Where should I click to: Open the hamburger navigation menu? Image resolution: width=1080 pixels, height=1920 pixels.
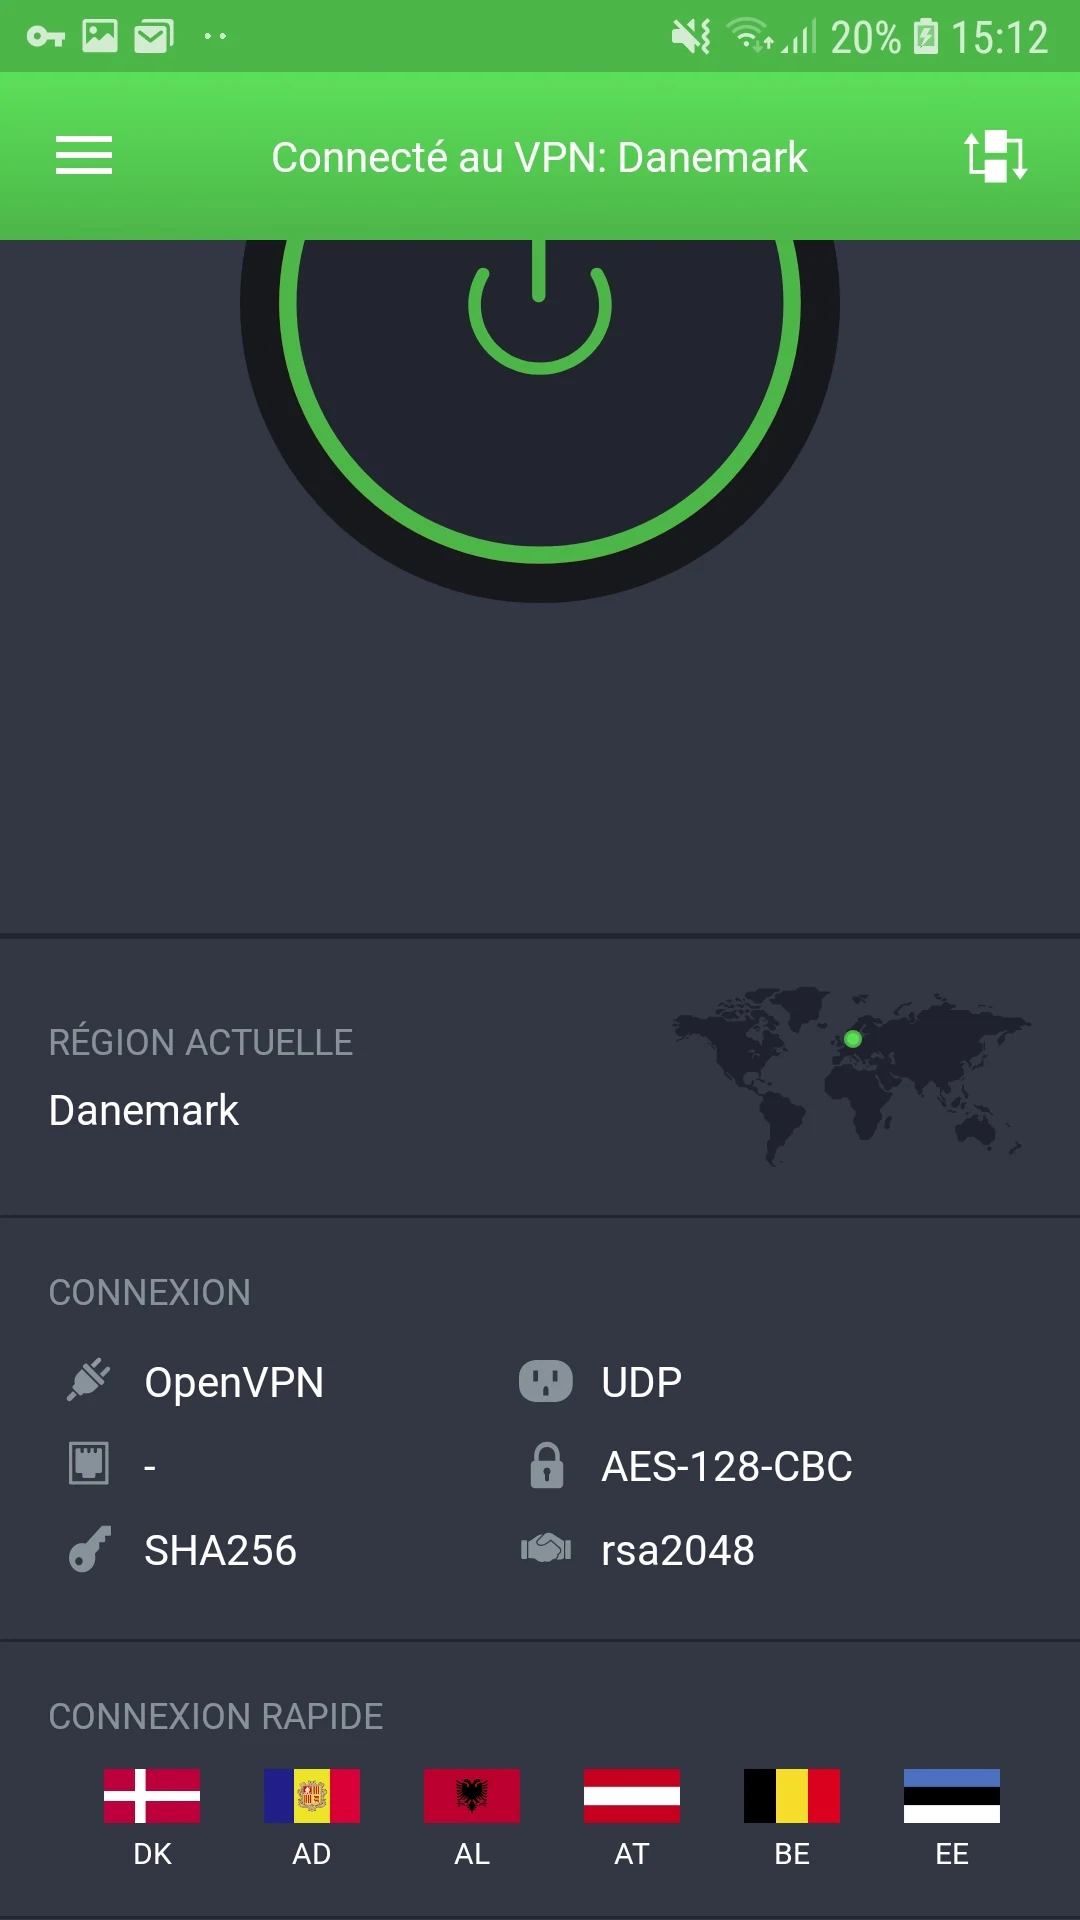[84, 156]
